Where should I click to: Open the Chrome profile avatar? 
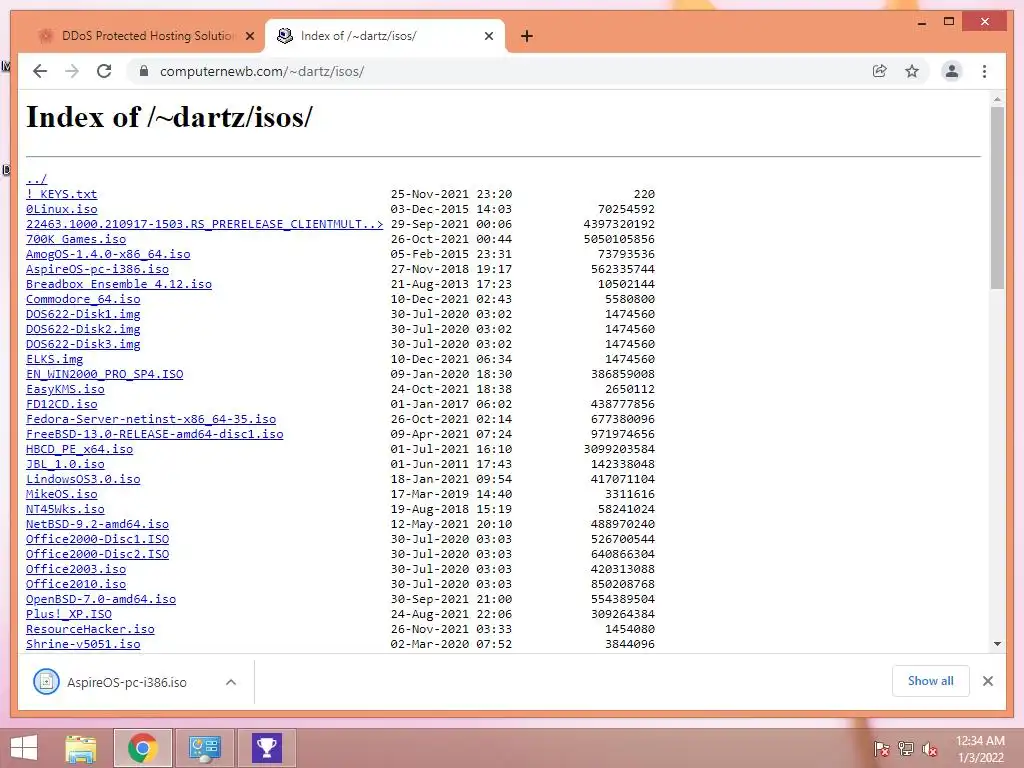952,71
